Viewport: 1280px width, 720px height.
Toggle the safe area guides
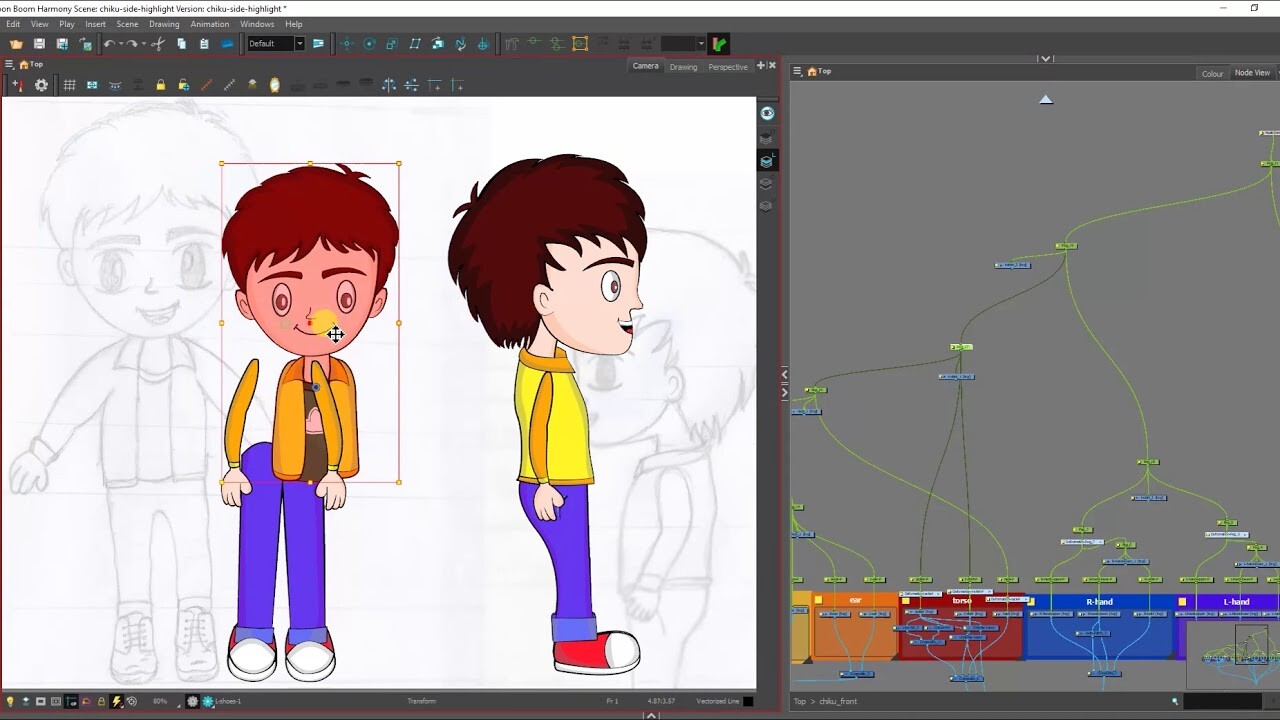pyautogui.click(x=54, y=701)
